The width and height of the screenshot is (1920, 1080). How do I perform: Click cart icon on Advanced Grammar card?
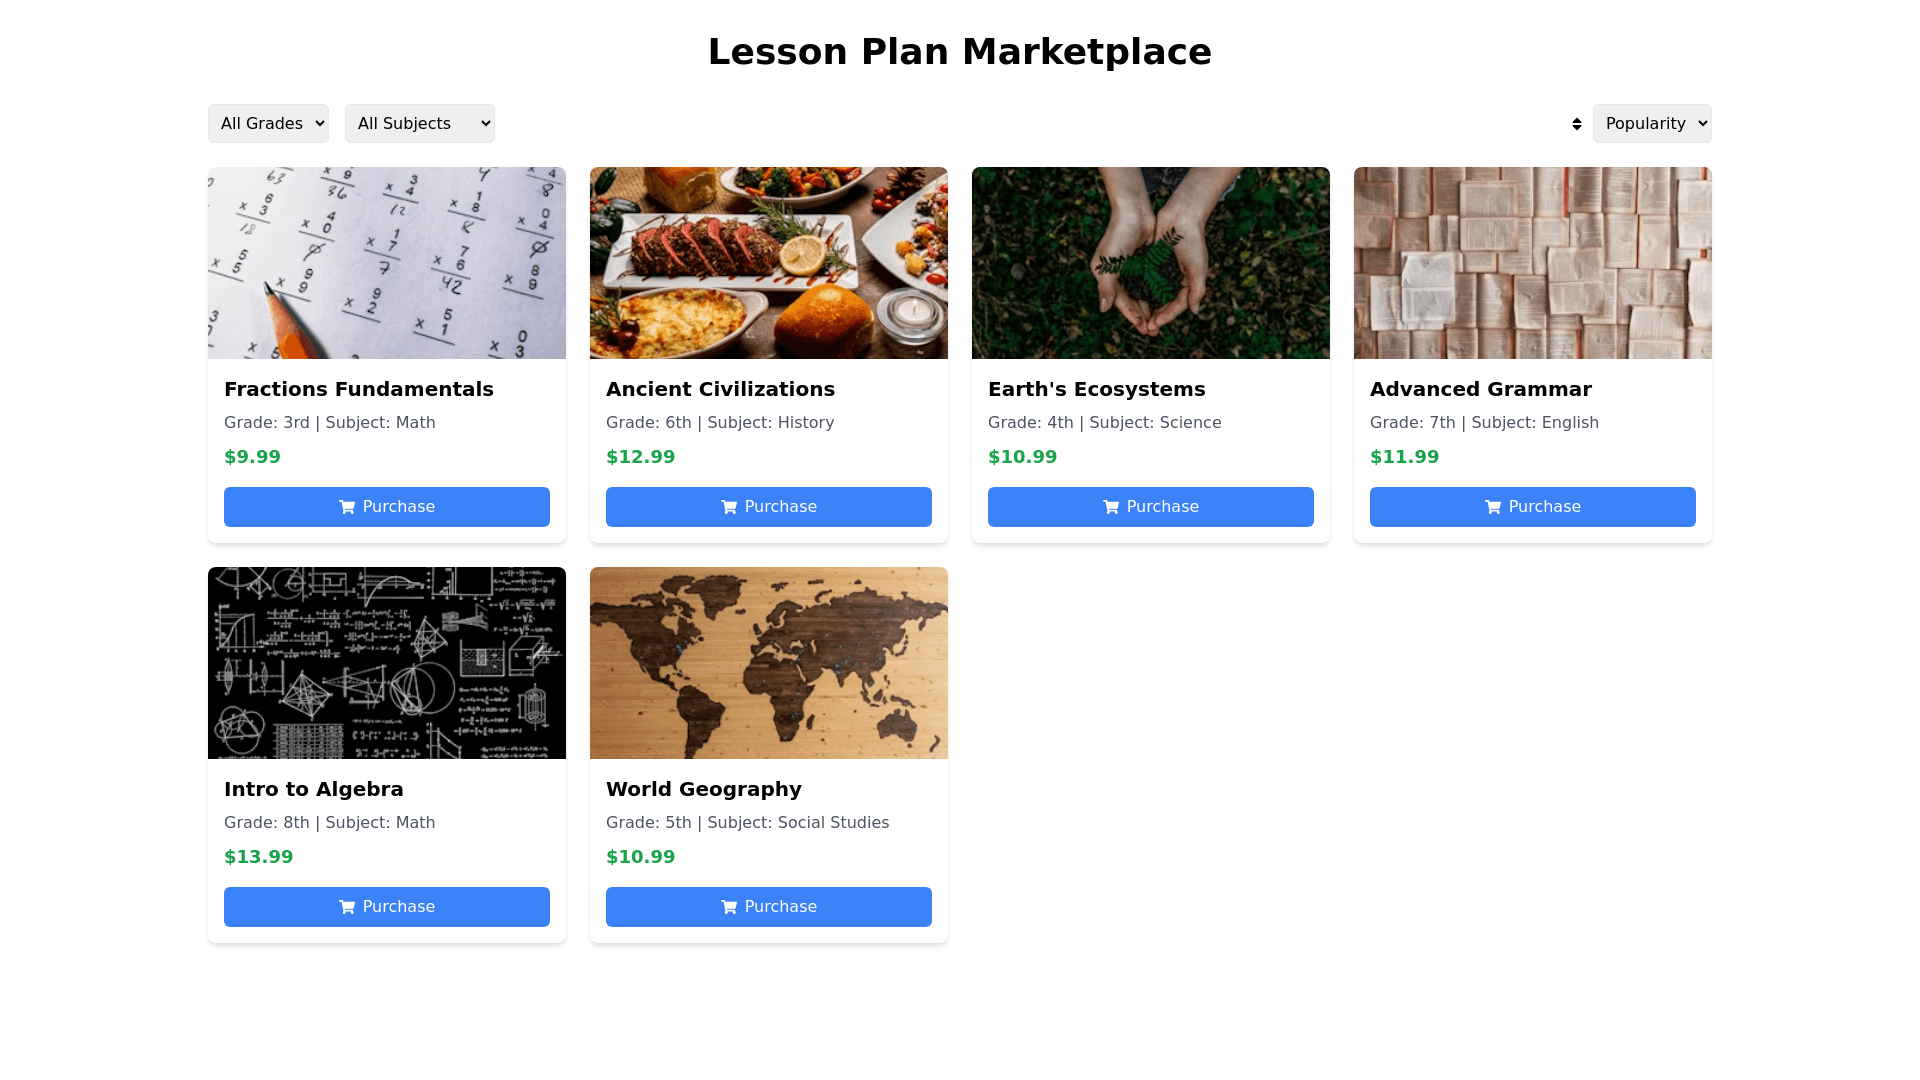click(x=1493, y=507)
